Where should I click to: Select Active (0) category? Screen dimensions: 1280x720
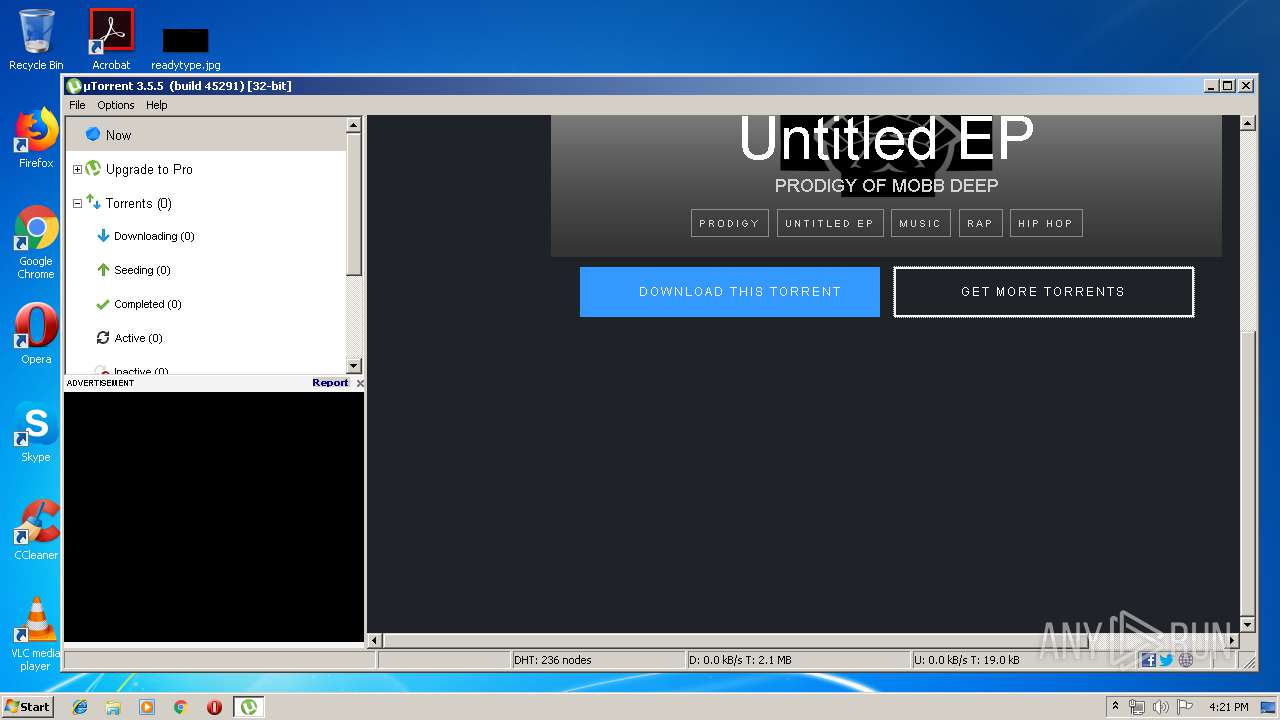pos(138,338)
